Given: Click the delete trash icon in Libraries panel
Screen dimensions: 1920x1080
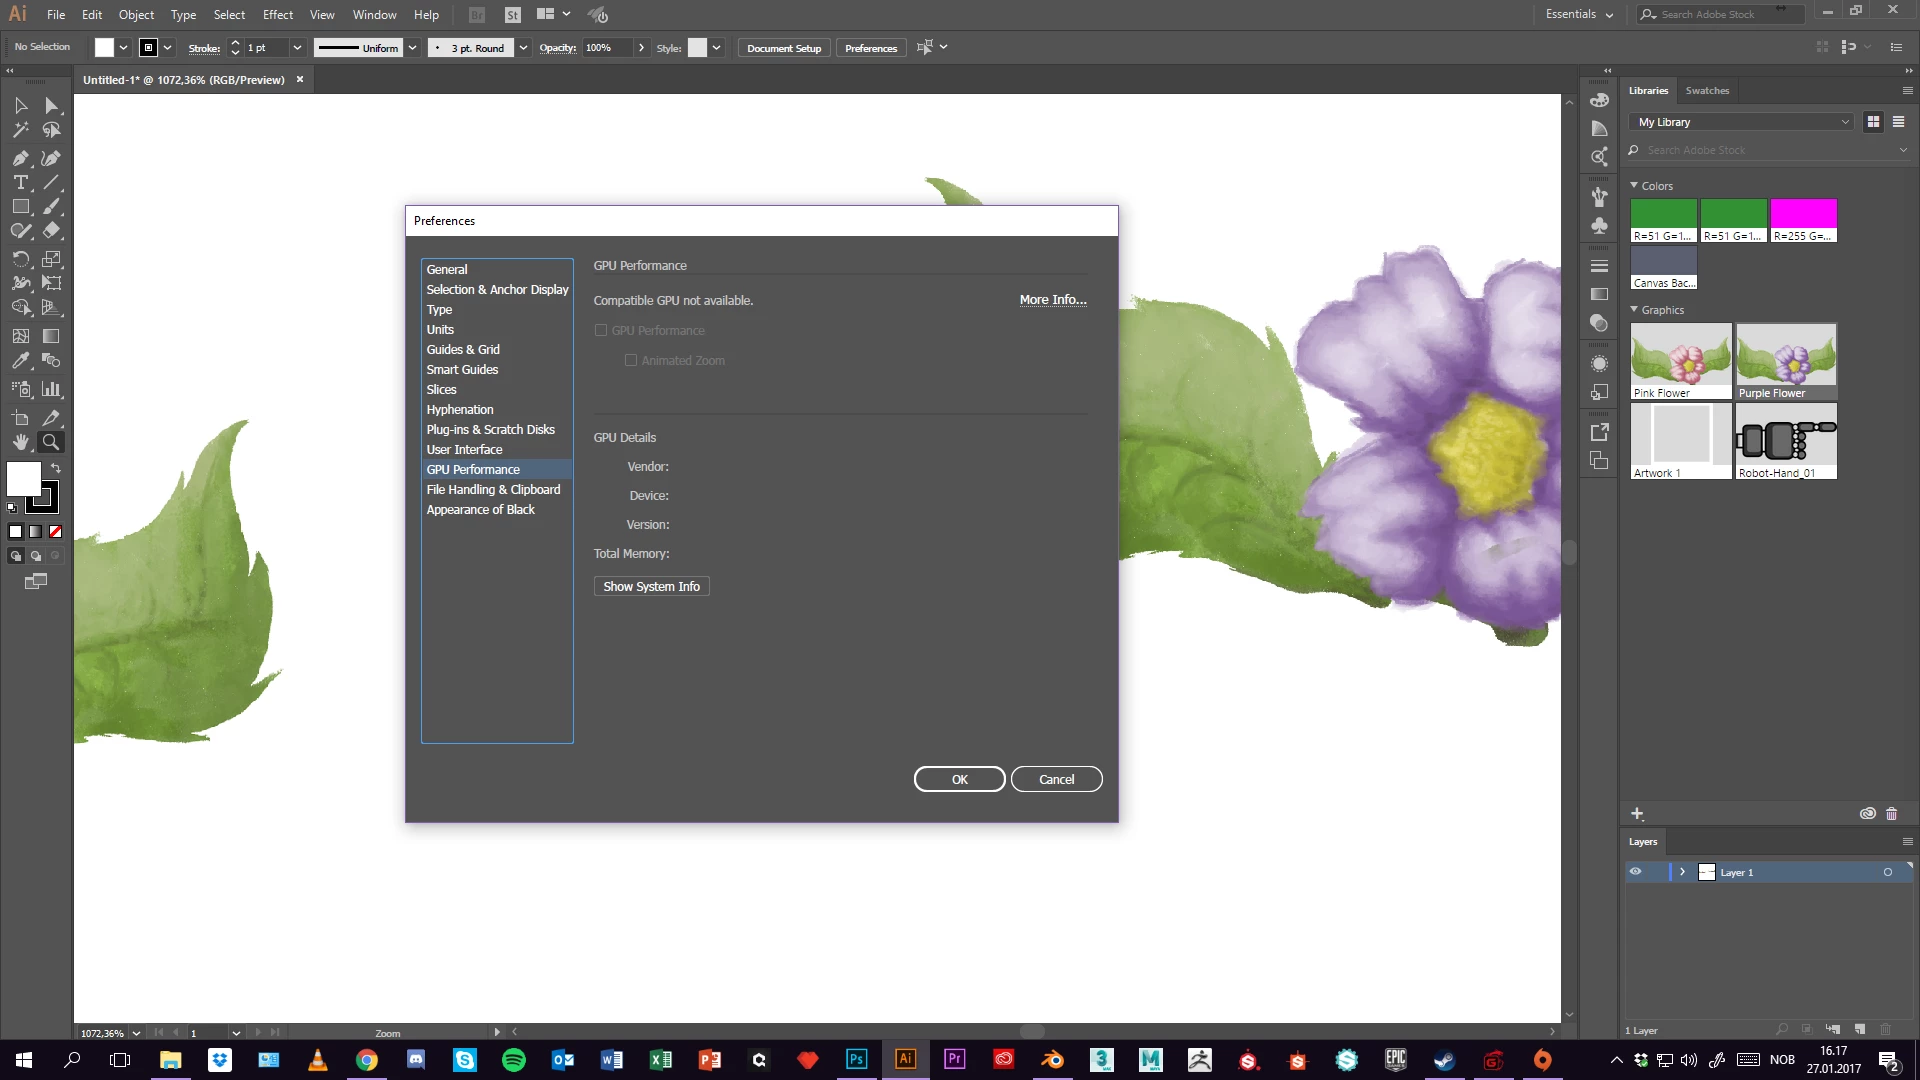Looking at the screenshot, I should pyautogui.click(x=1891, y=814).
